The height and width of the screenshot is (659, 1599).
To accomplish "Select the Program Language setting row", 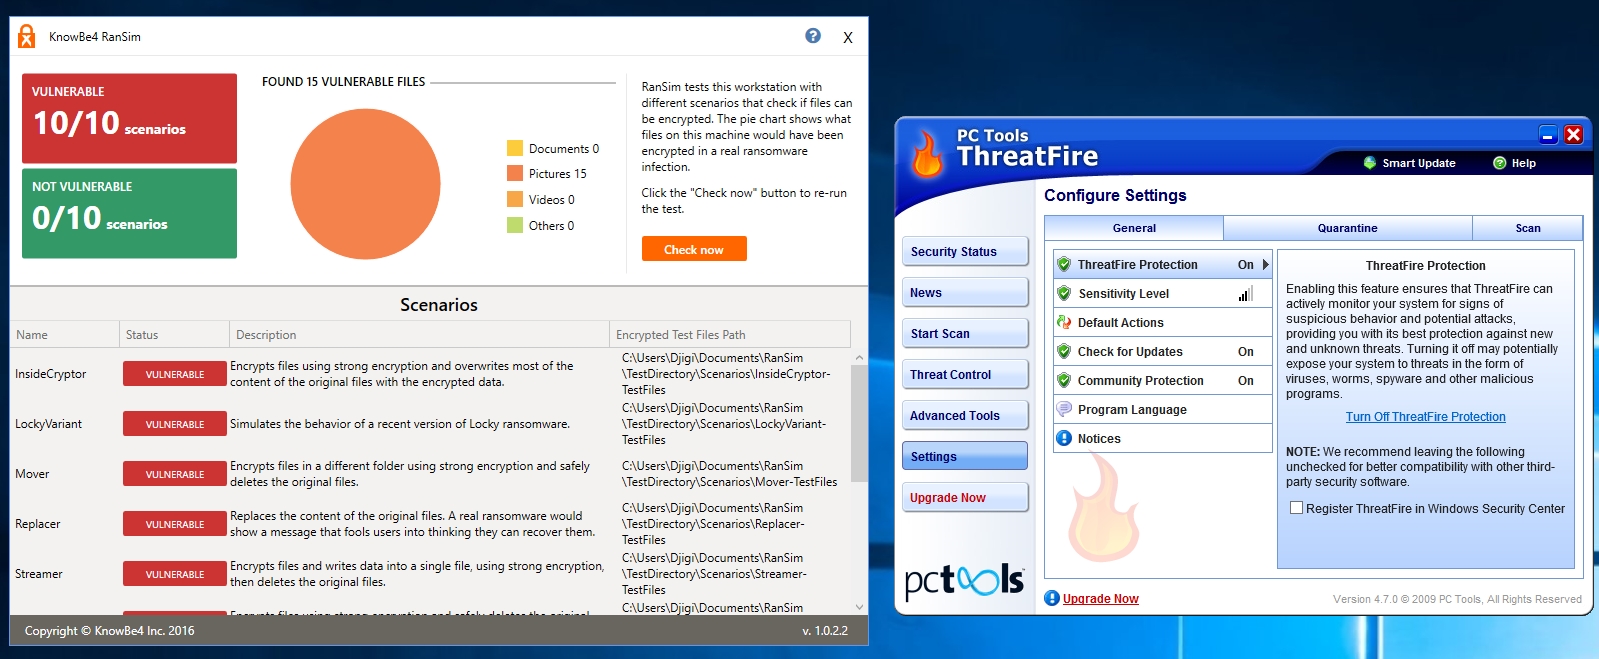I will [1162, 410].
